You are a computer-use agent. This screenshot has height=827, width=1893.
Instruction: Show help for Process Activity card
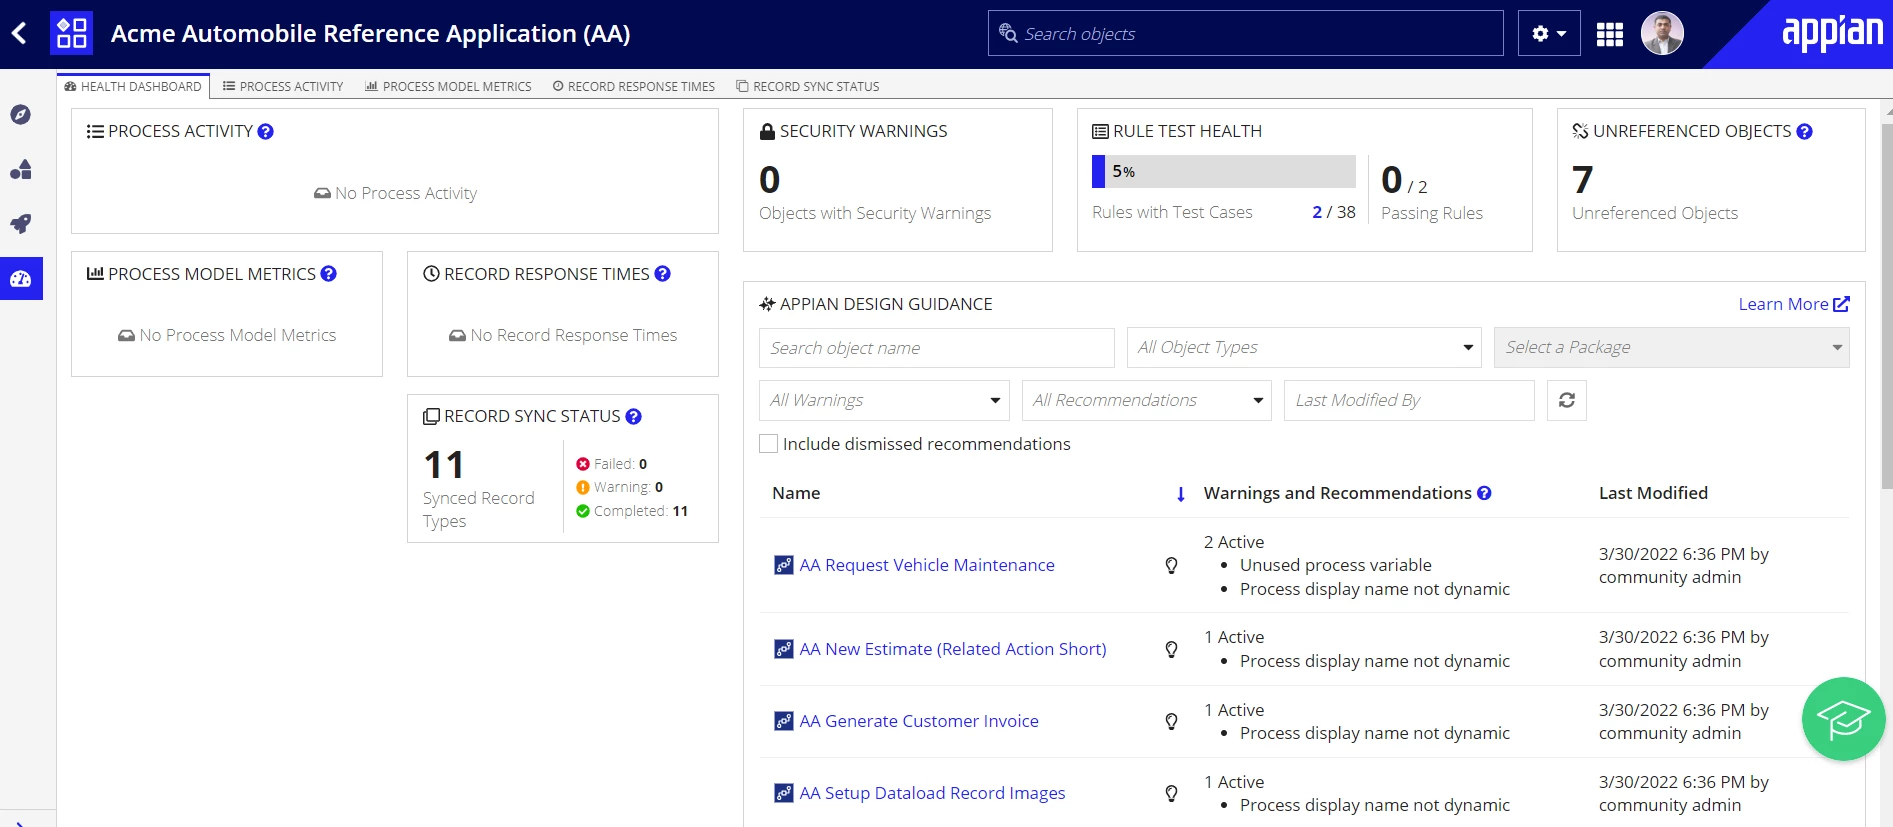[x=266, y=131]
